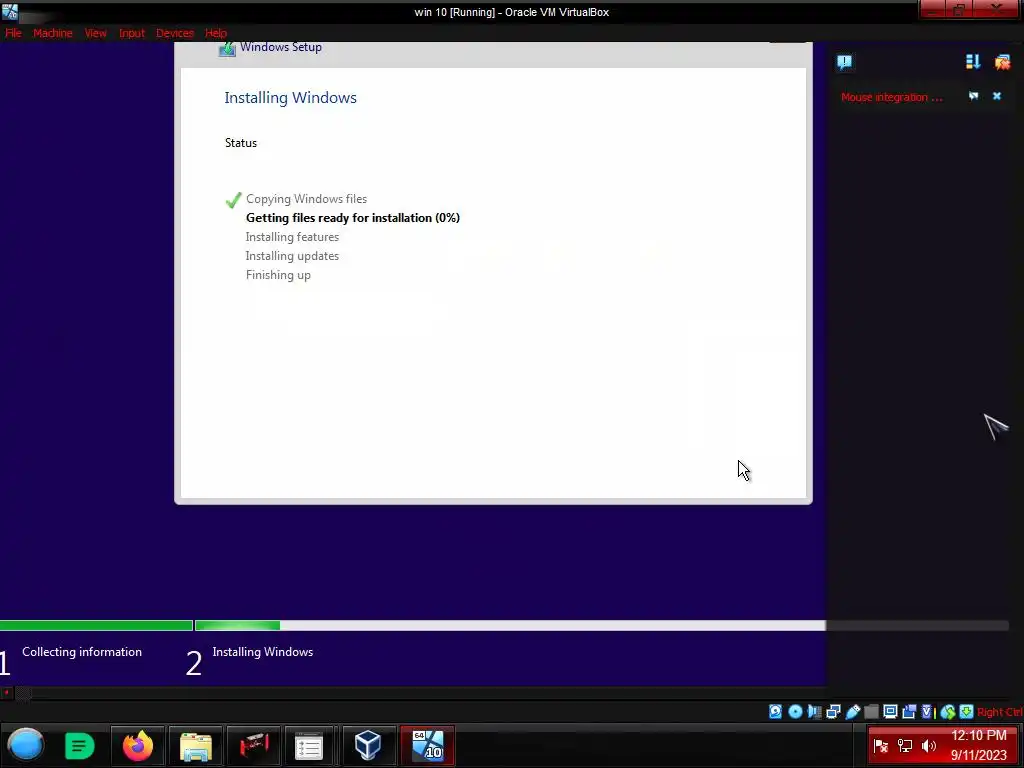Open the Devices menu

pyautogui.click(x=174, y=33)
